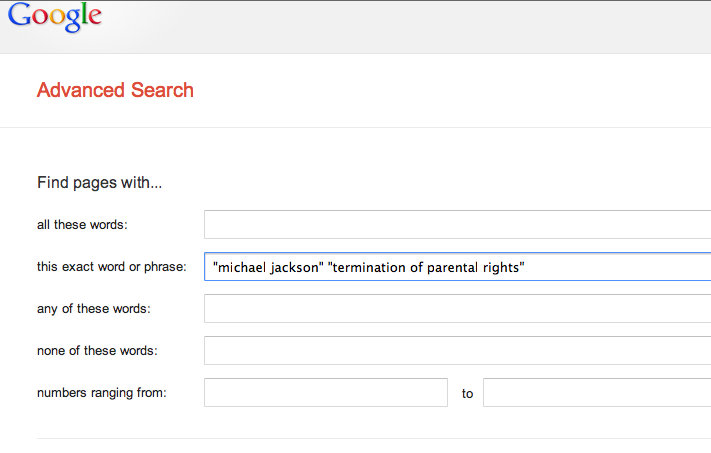Click the Advanced Search heading
This screenshot has width=711, height=453.
pyautogui.click(x=115, y=90)
